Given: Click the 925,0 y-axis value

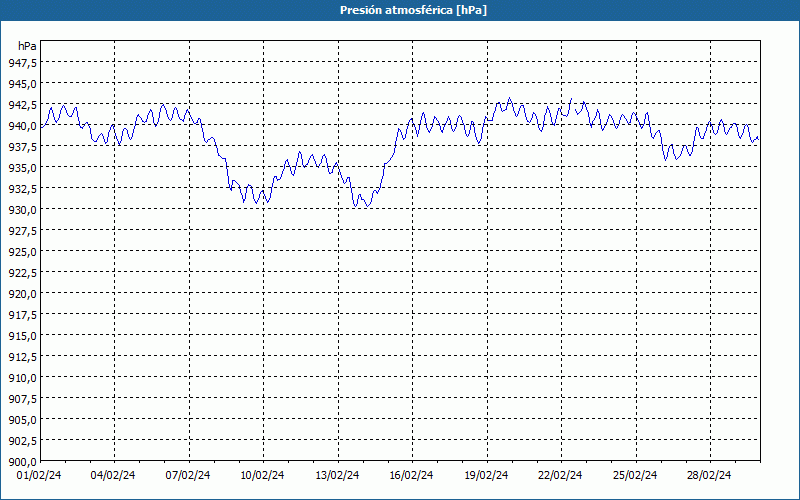Looking at the screenshot, I should pos(21,252).
